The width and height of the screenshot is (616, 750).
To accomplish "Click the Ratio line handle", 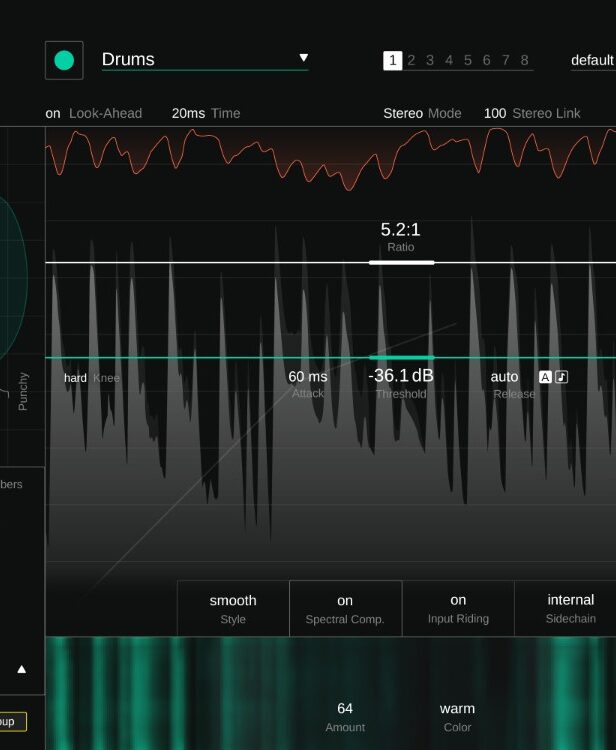I will click(x=401, y=262).
